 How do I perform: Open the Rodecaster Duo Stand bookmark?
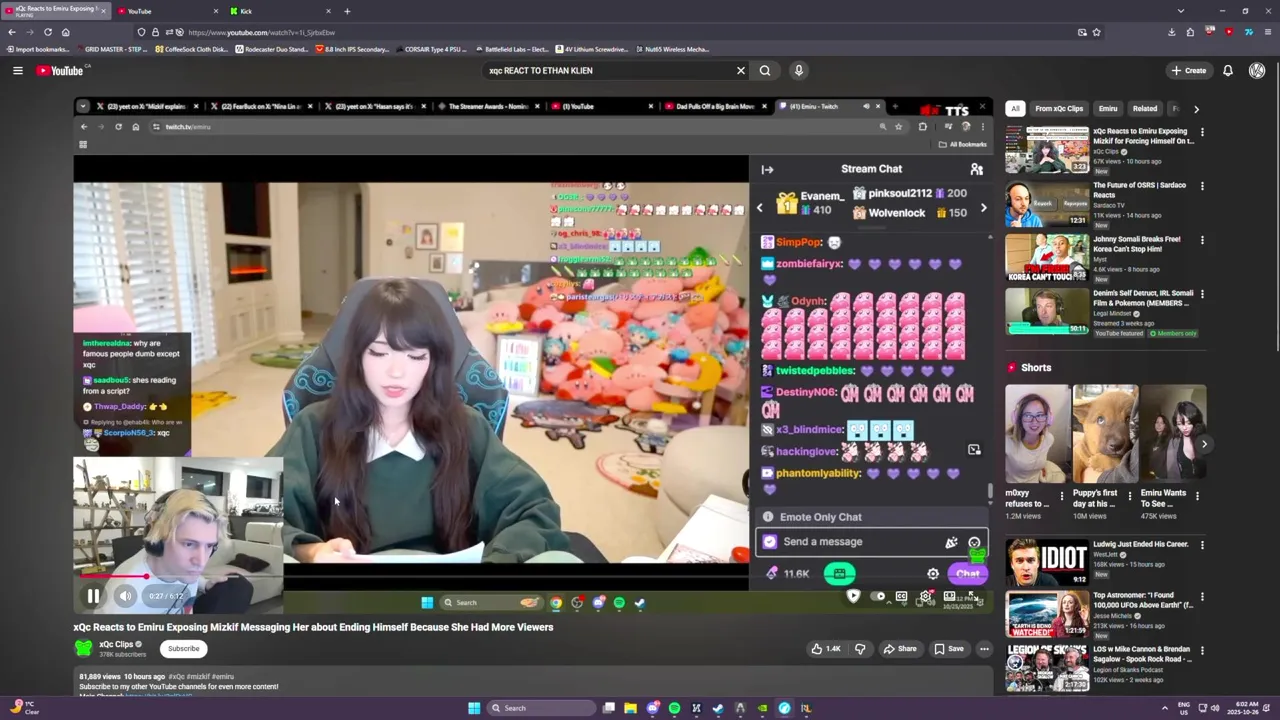coord(272,49)
